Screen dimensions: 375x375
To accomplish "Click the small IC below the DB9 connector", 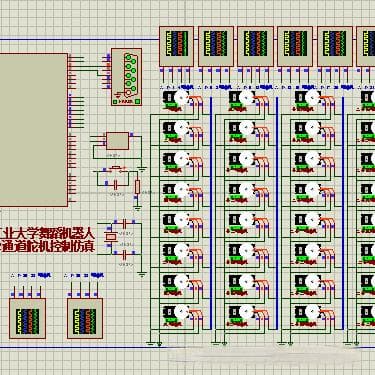I will pyautogui.click(x=117, y=141).
